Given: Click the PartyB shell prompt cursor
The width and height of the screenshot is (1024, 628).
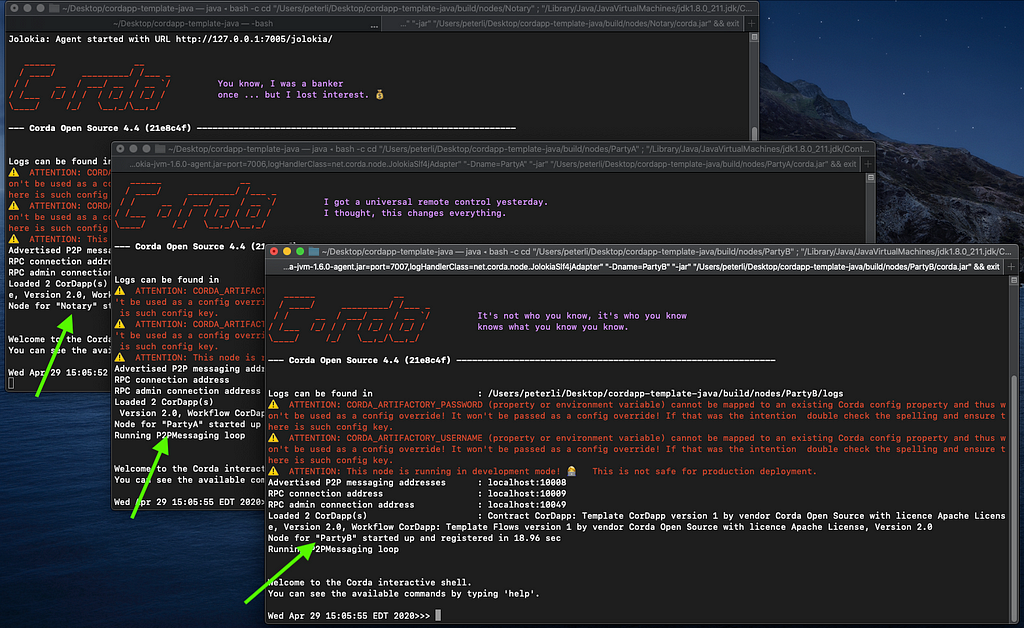Looking at the screenshot, I should coord(438,615).
